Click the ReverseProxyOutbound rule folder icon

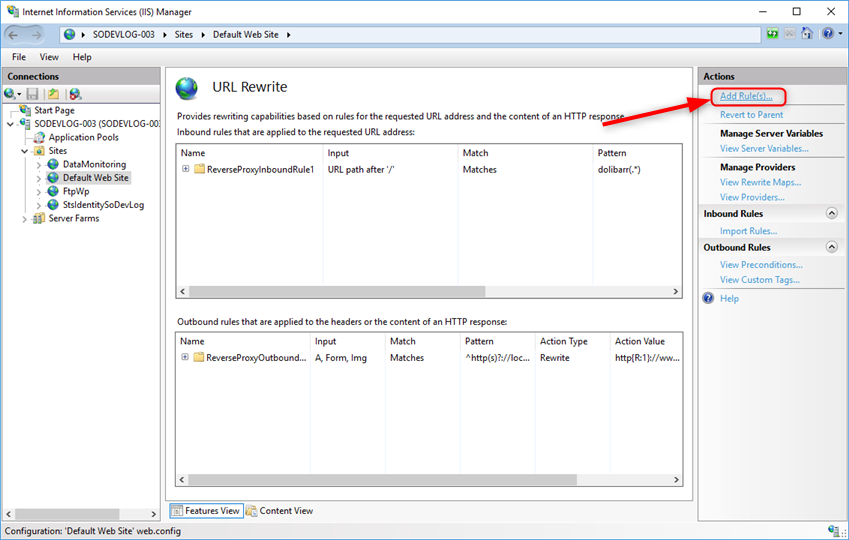pos(199,357)
